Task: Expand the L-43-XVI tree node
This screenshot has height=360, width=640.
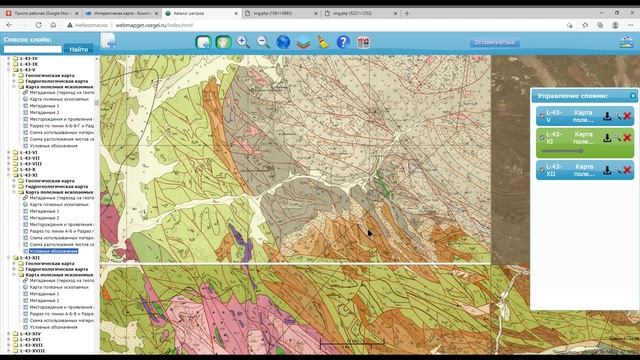Action: [x=9, y=339]
